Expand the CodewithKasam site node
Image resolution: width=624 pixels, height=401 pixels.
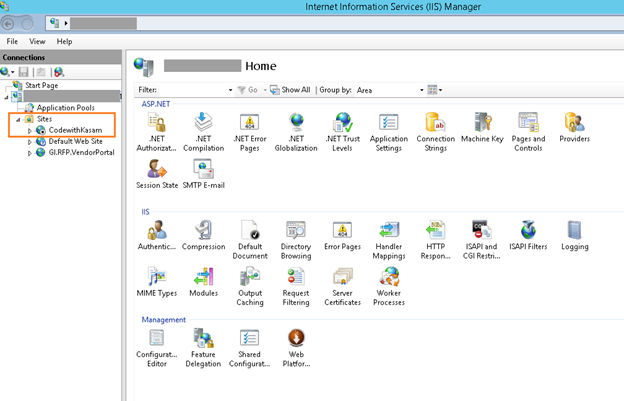tap(29, 130)
